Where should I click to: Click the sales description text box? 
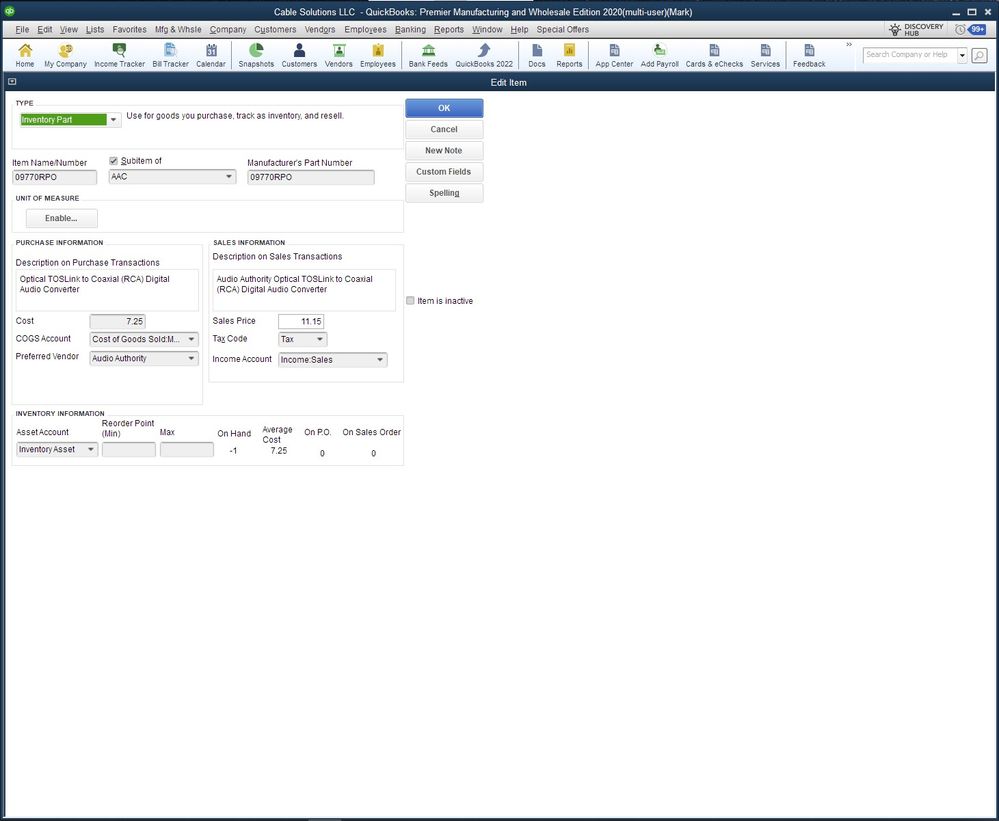tap(304, 290)
